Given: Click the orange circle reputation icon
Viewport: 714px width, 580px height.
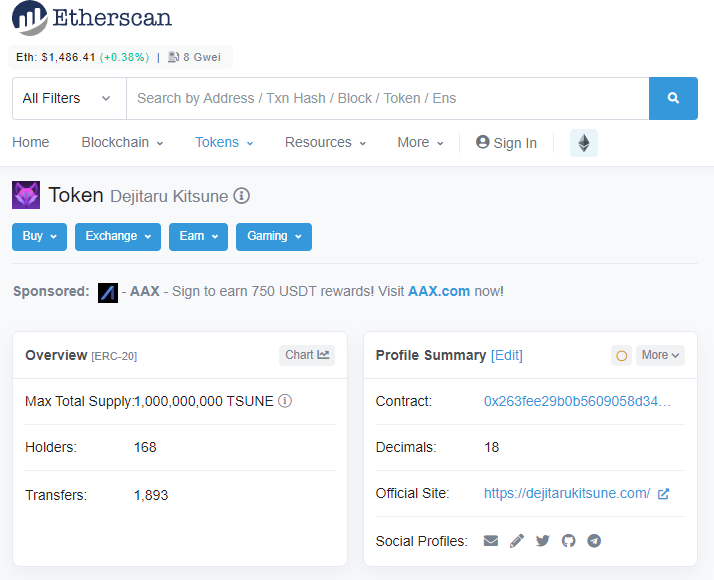Looking at the screenshot, I should (621, 356).
